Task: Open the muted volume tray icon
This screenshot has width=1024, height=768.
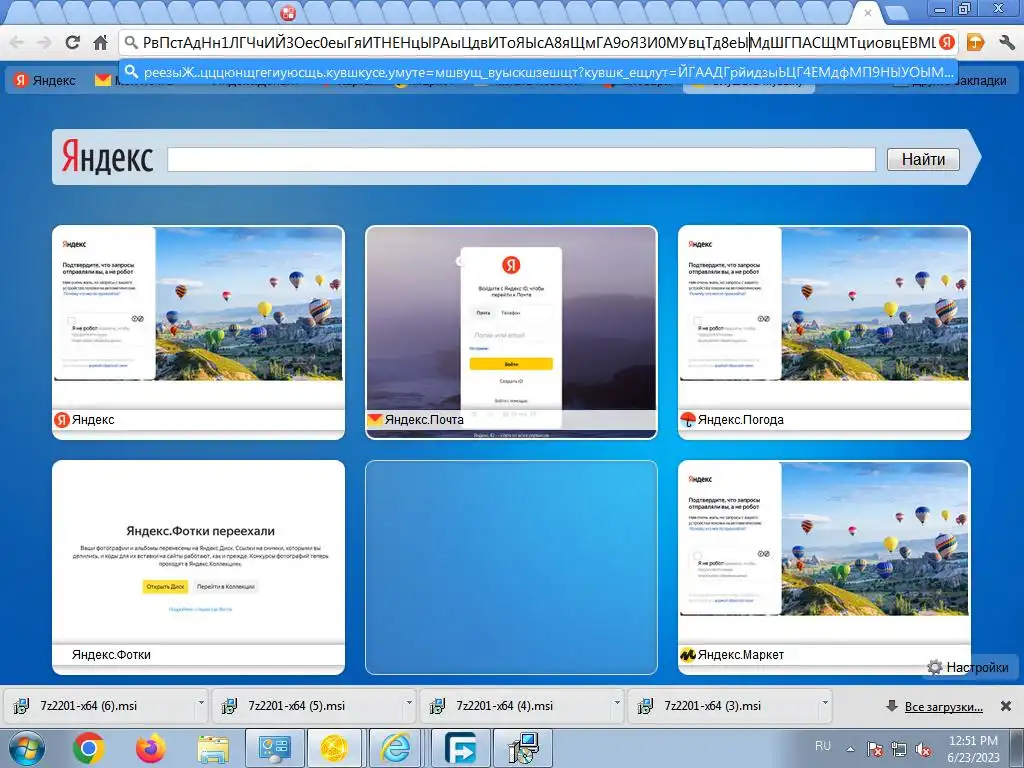Action: click(x=923, y=749)
